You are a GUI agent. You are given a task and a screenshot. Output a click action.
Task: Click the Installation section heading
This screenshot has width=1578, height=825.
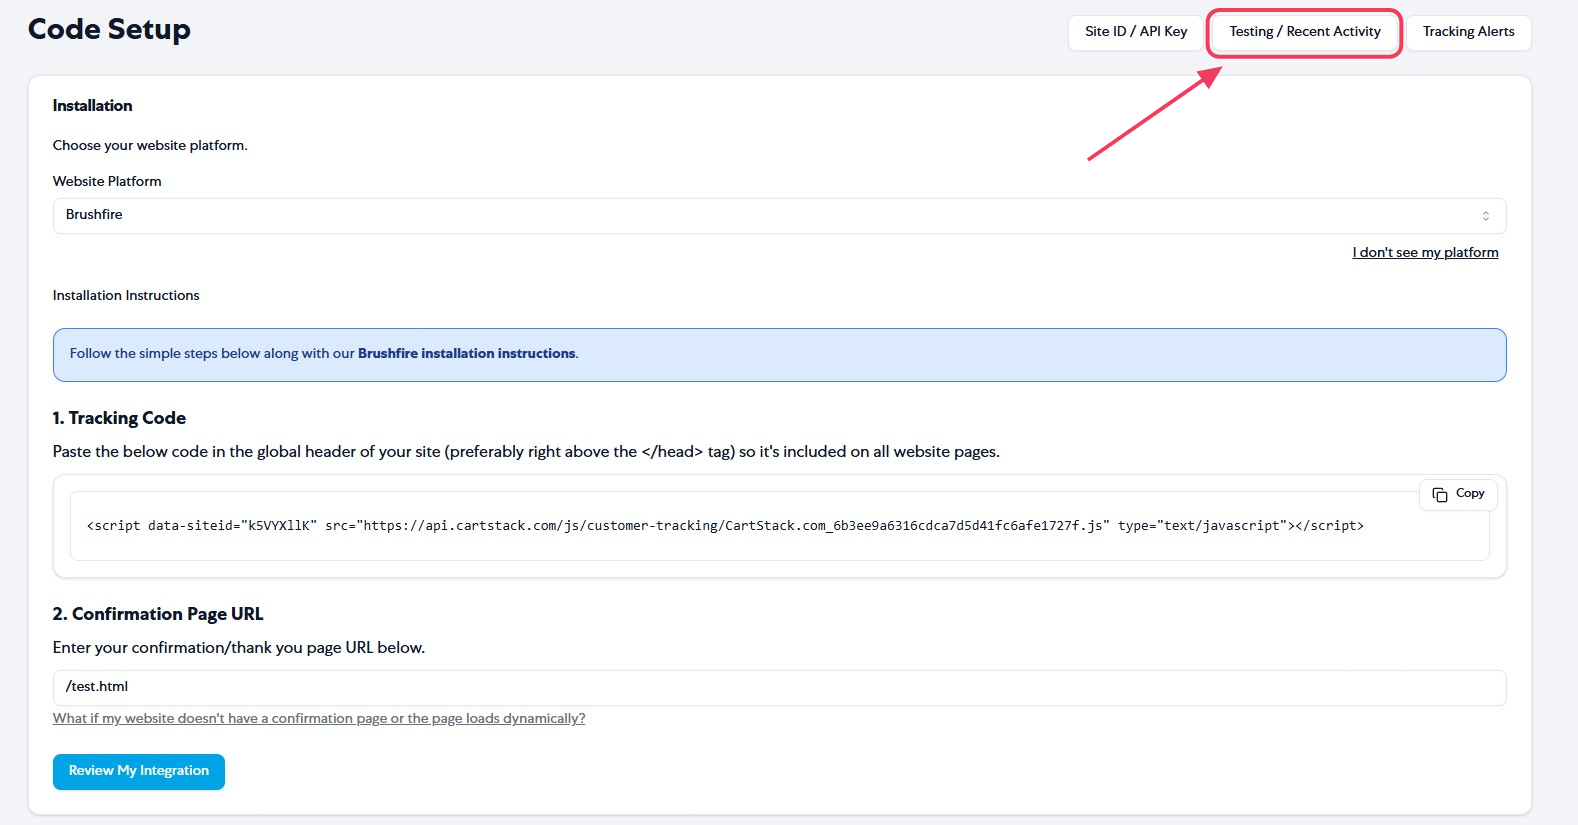pyautogui.click(x=92, y=105)
